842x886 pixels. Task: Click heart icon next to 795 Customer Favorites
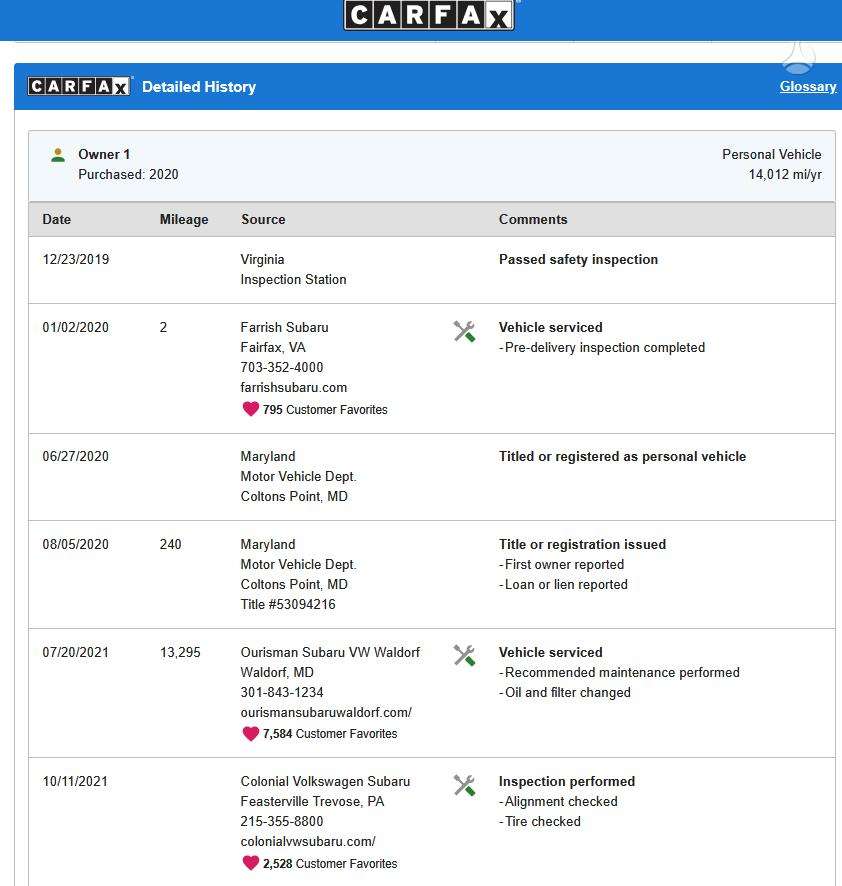tap(250, 409)
